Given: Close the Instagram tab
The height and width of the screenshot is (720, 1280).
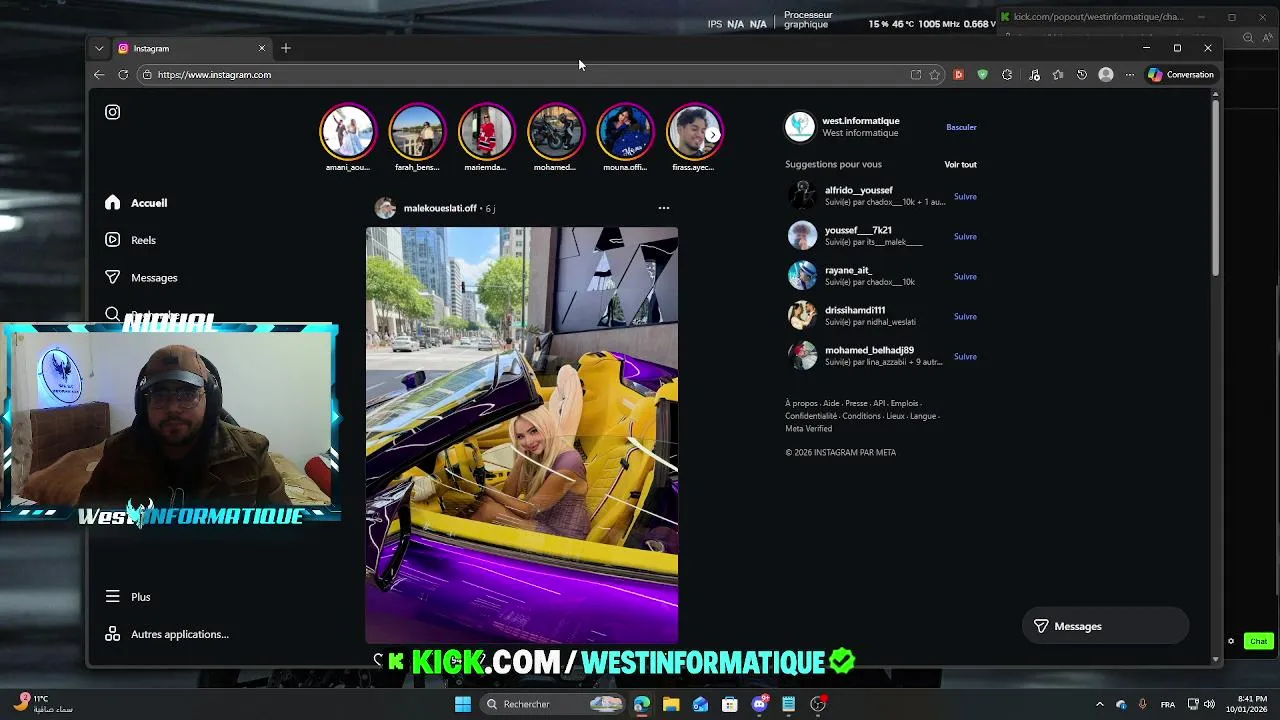Looking at the screenshot, I should click(x=262, y=48).
